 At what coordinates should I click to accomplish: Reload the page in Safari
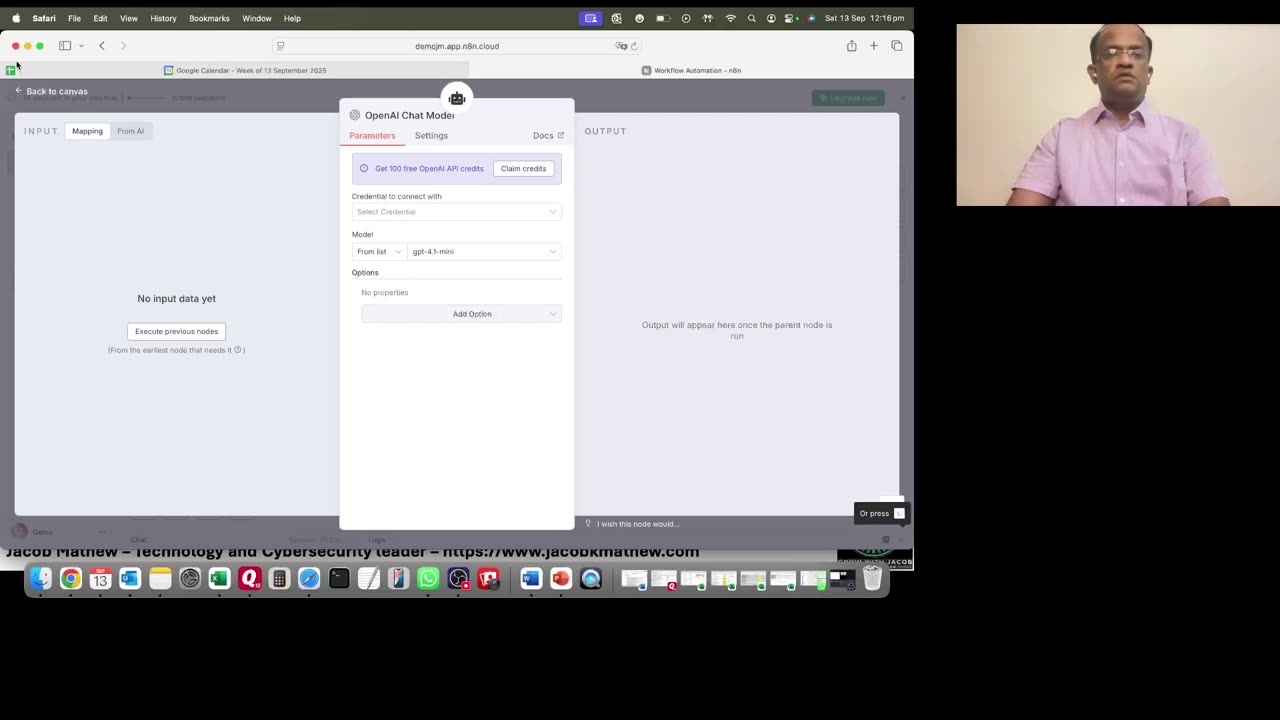(634, 46)
